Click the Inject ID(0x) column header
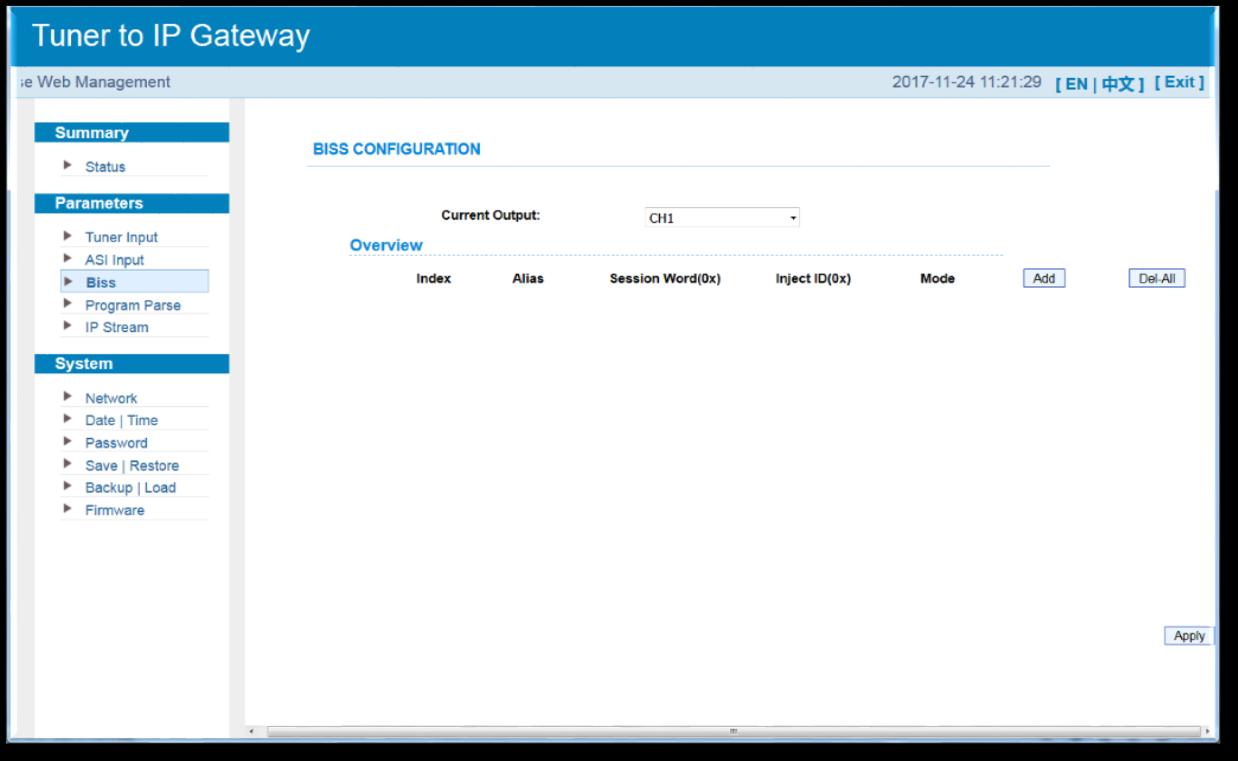 click(813, 279)
